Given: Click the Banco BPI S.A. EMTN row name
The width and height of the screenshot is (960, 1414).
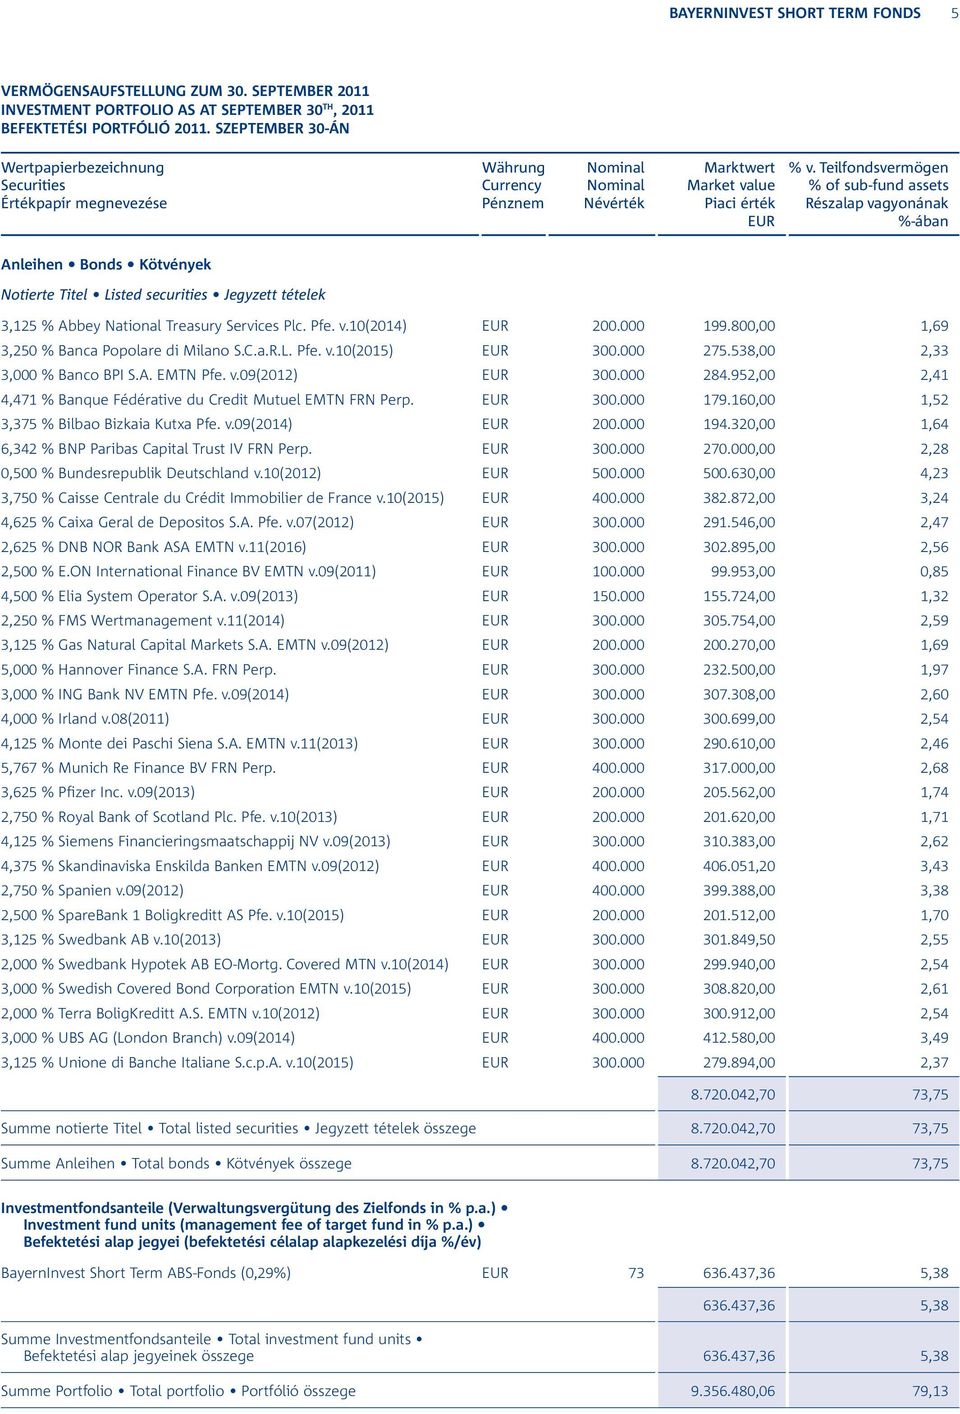Looking at the screenshot, I should coord(149,375).
